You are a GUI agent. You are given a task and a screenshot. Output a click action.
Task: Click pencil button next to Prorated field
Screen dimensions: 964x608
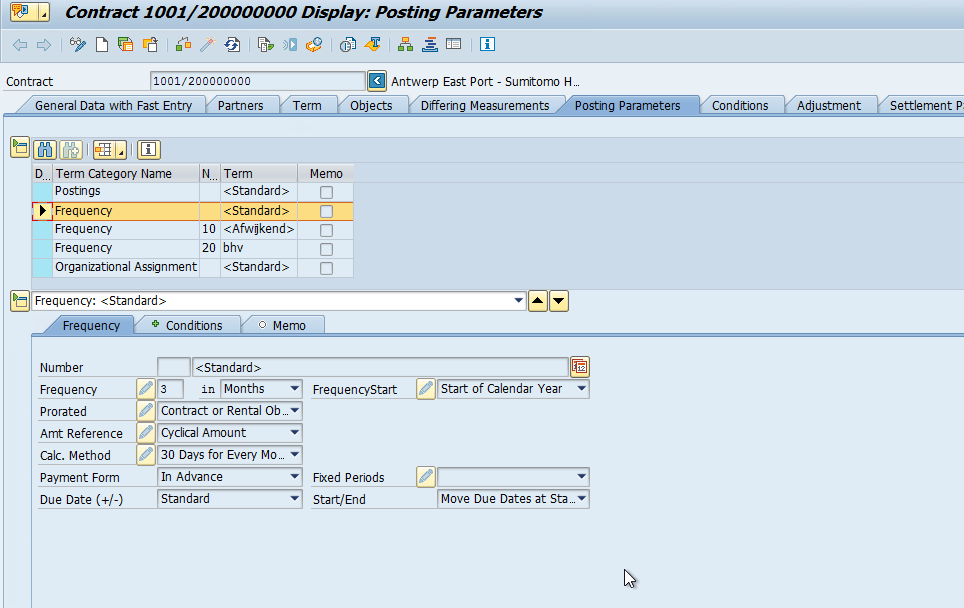coord(146,411)
